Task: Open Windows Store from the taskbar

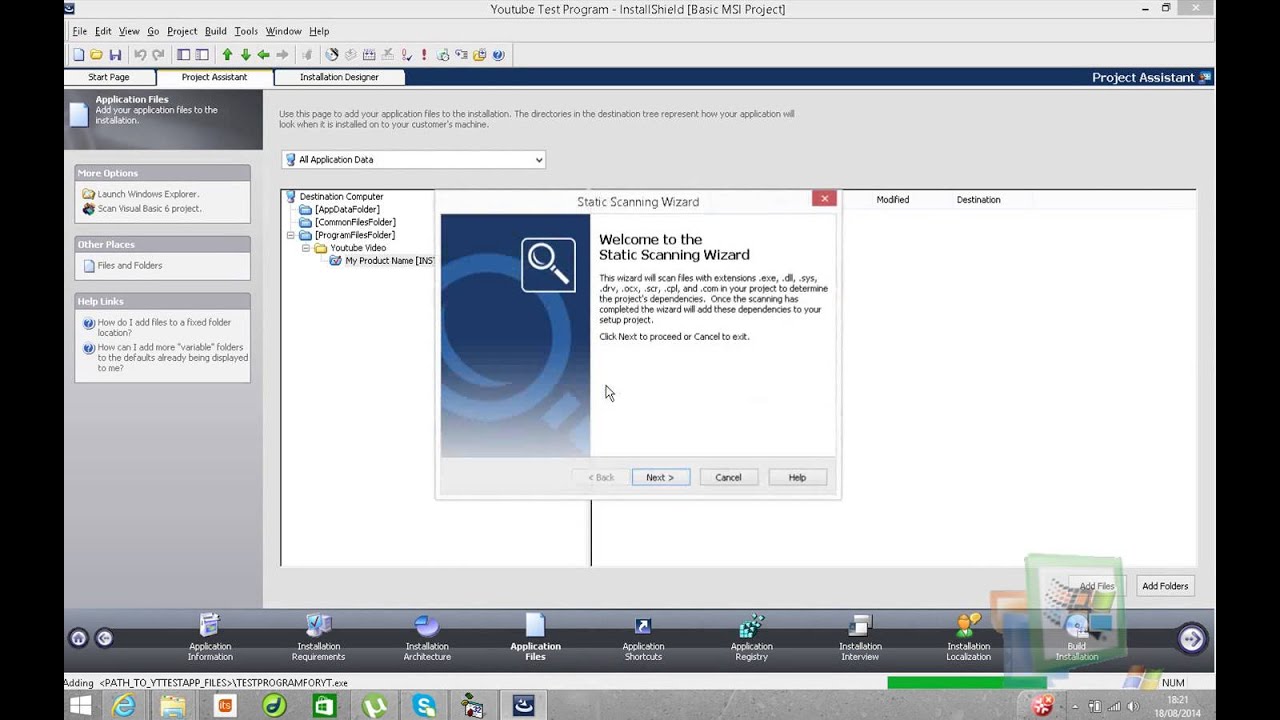Action: pos(324,705)
